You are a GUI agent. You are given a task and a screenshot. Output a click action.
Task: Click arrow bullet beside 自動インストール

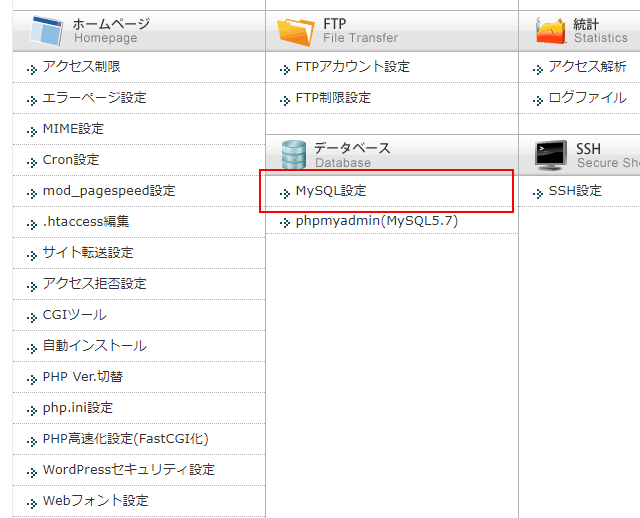tap(31, 349)
